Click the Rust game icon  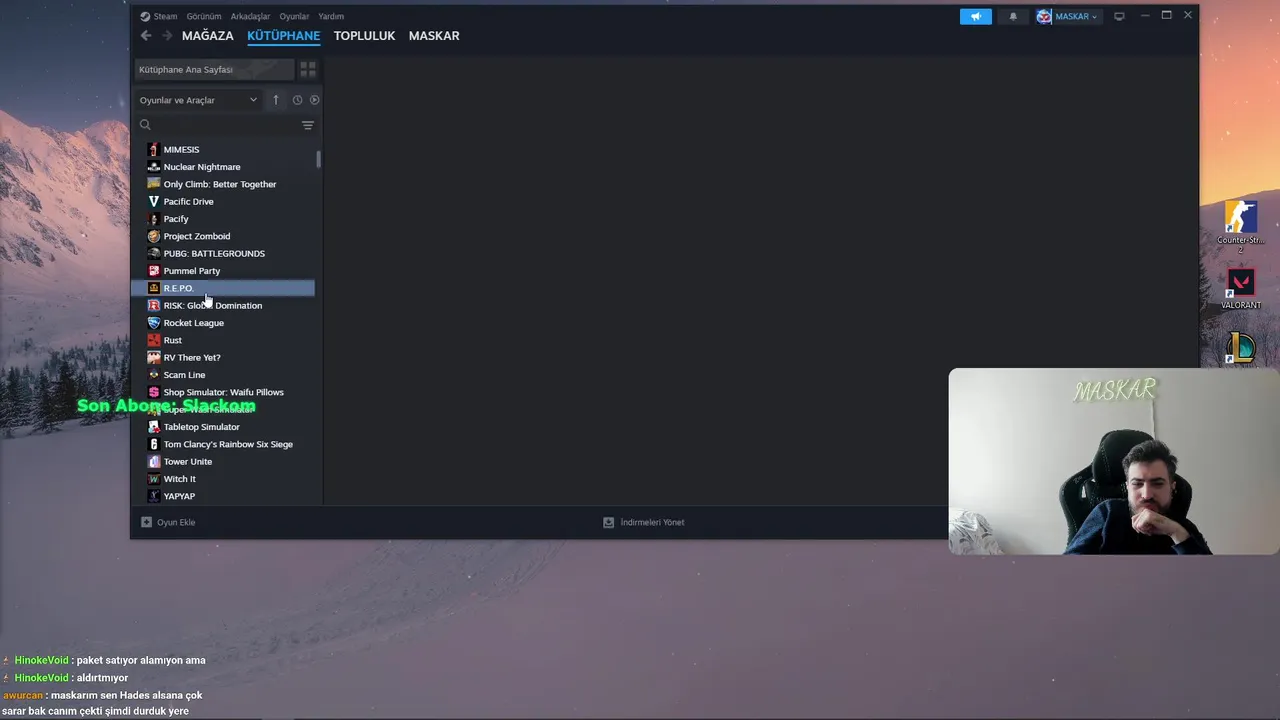point(153,340)
